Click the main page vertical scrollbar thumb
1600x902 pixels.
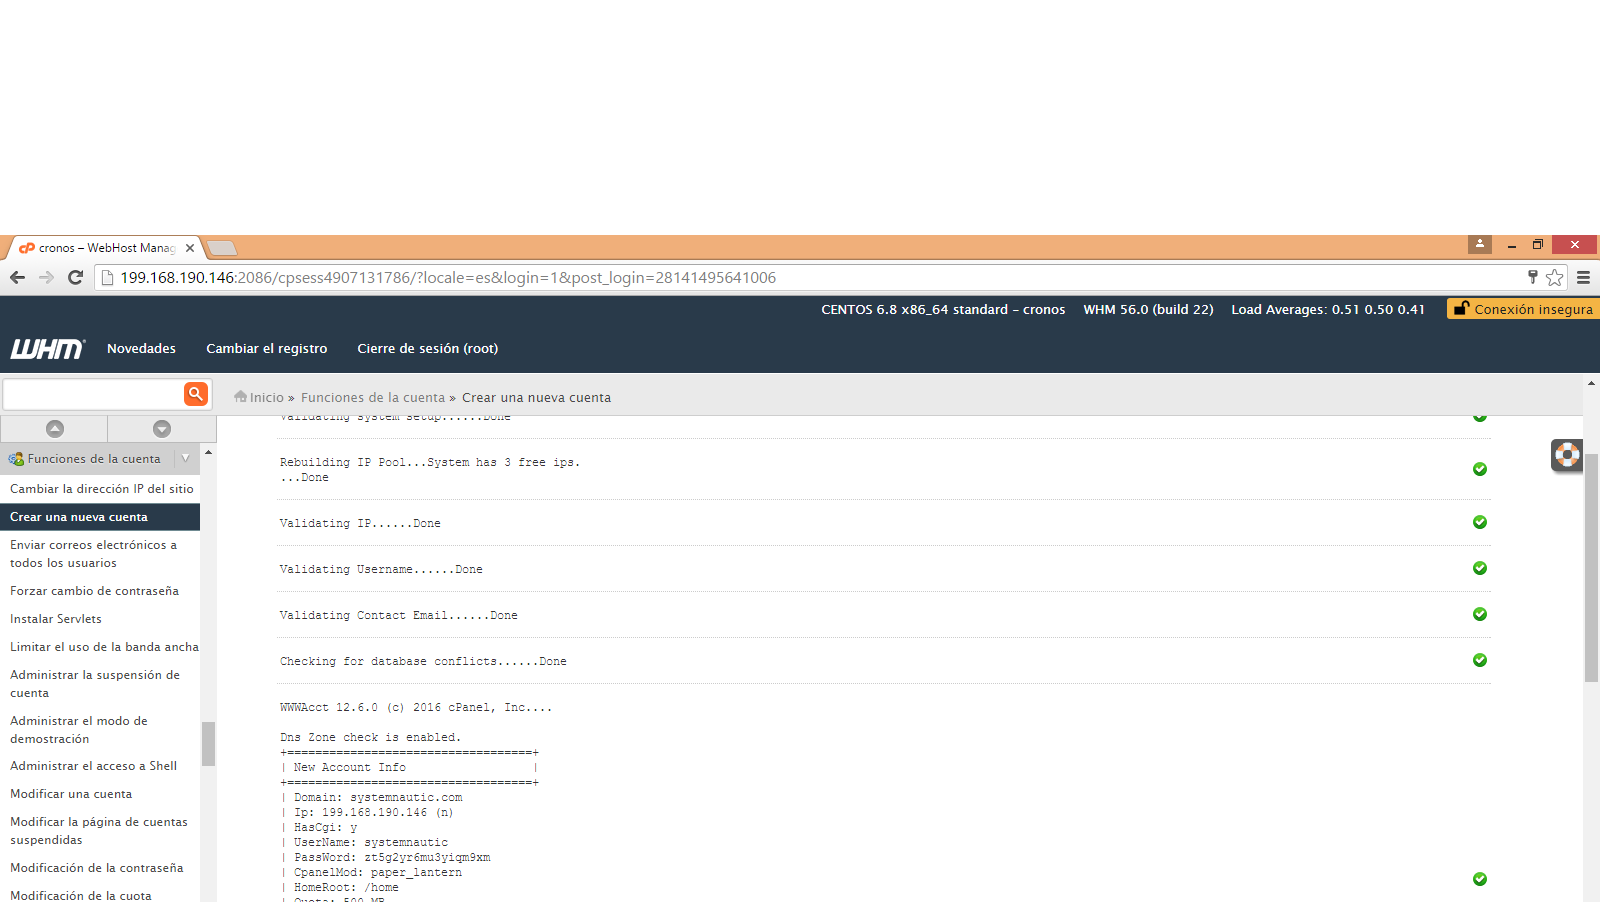[x=1591, y=567]
